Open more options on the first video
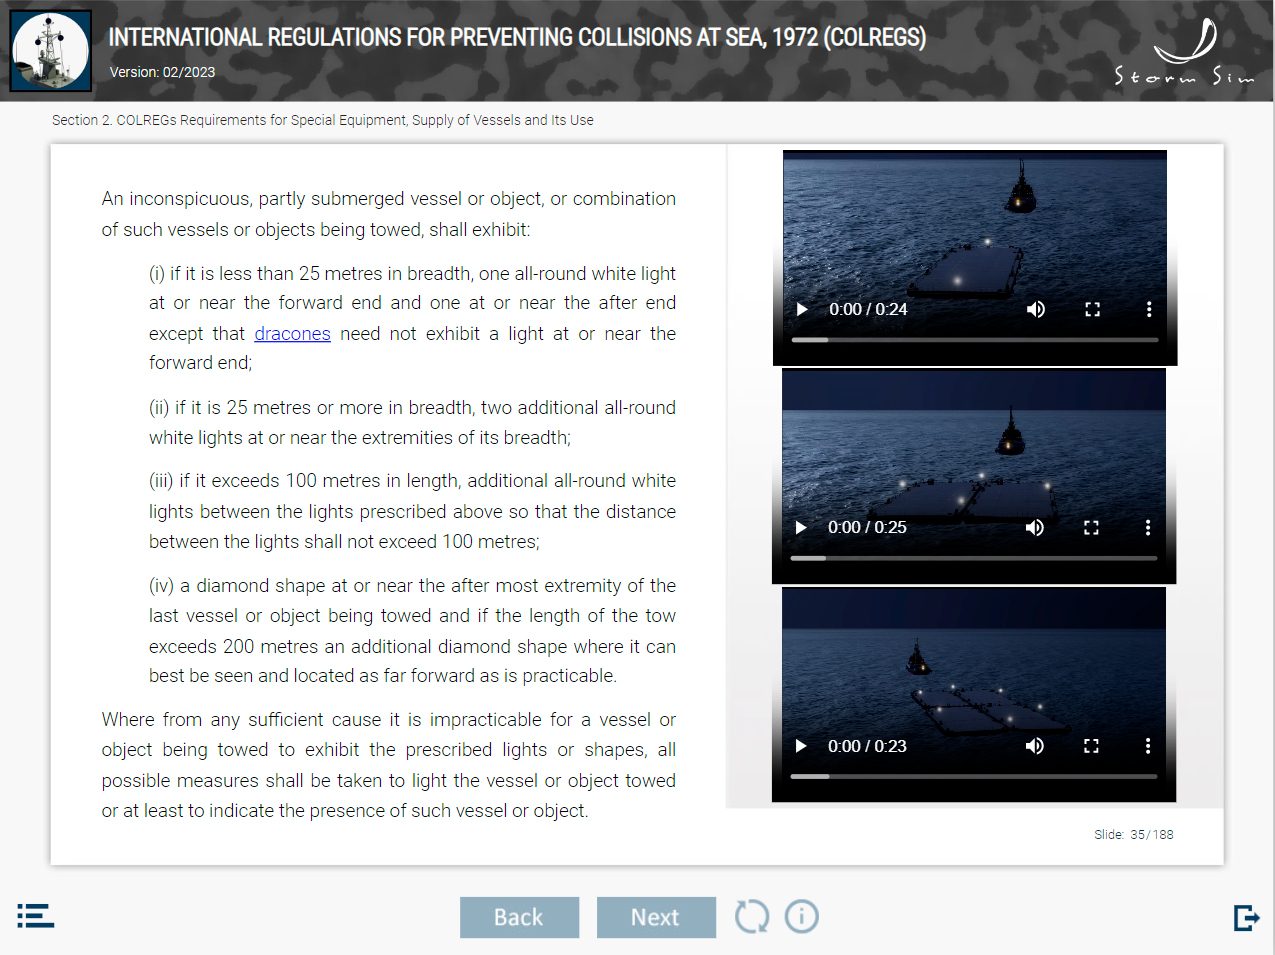The width and height of the screenshot is (1275, 955). [1149, 309]
